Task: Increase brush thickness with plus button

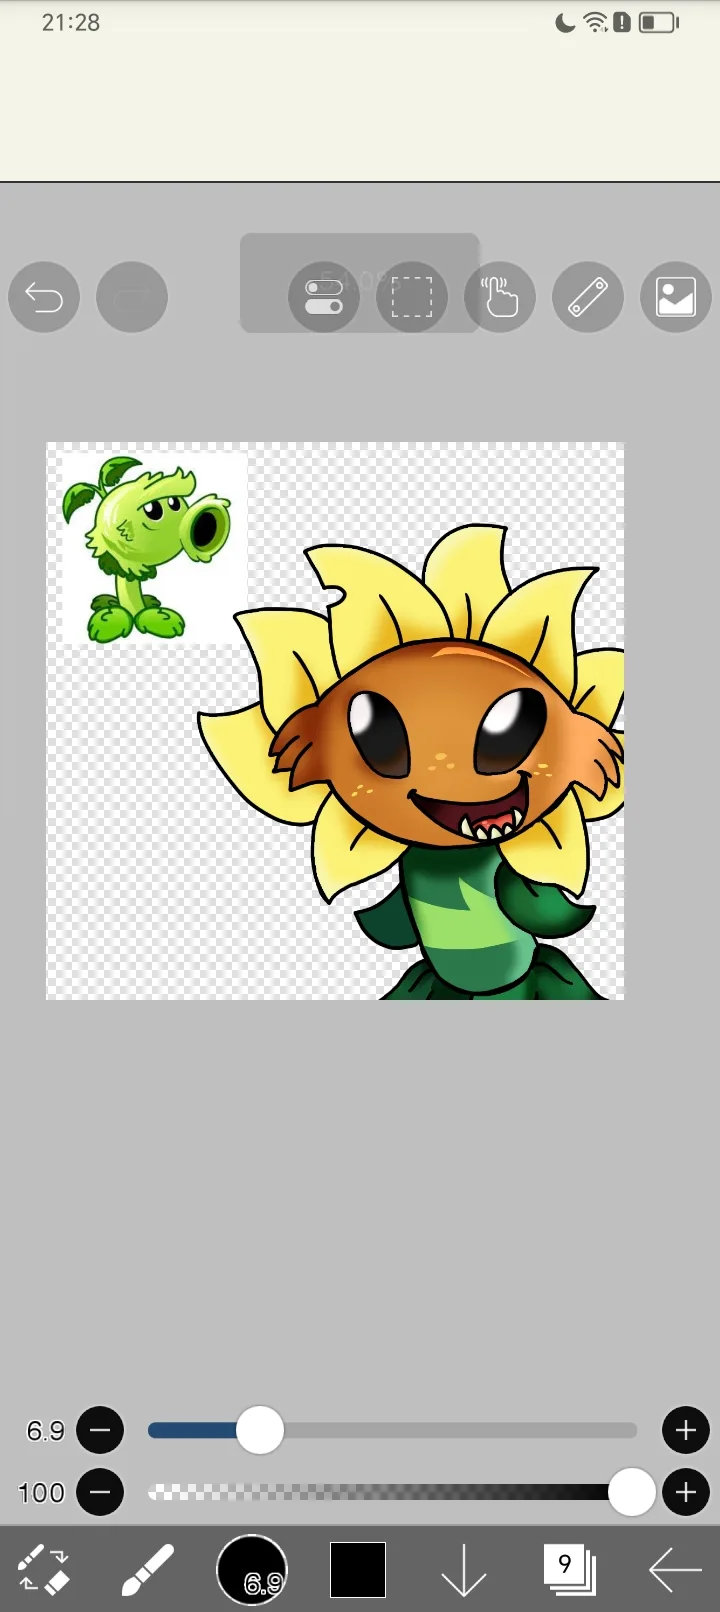Action: [686, 1430]
